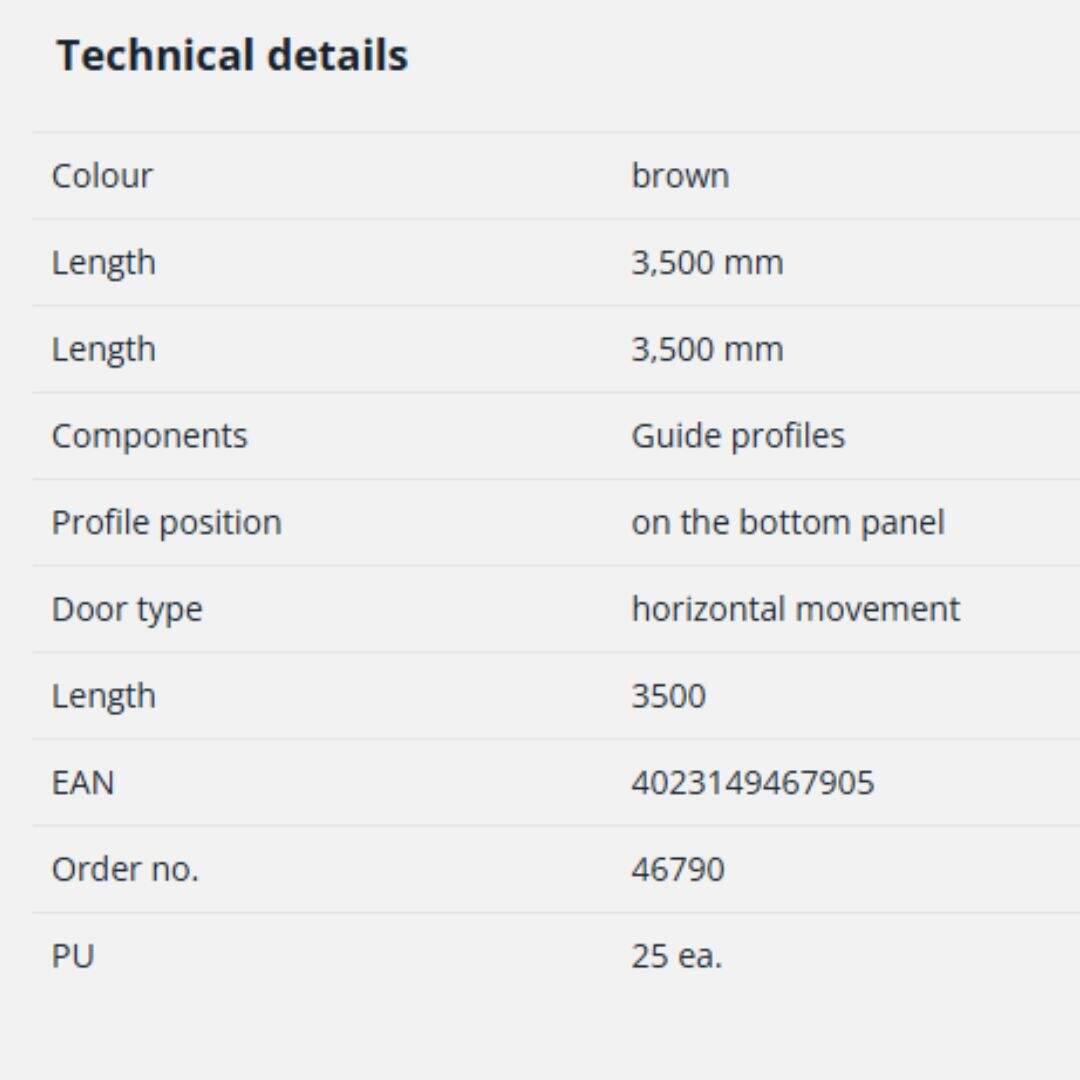This screenshot has width=1080, height=1080.
Task: Select the 3,500 mm value above Guide profiles
Action: click(707, 350)
